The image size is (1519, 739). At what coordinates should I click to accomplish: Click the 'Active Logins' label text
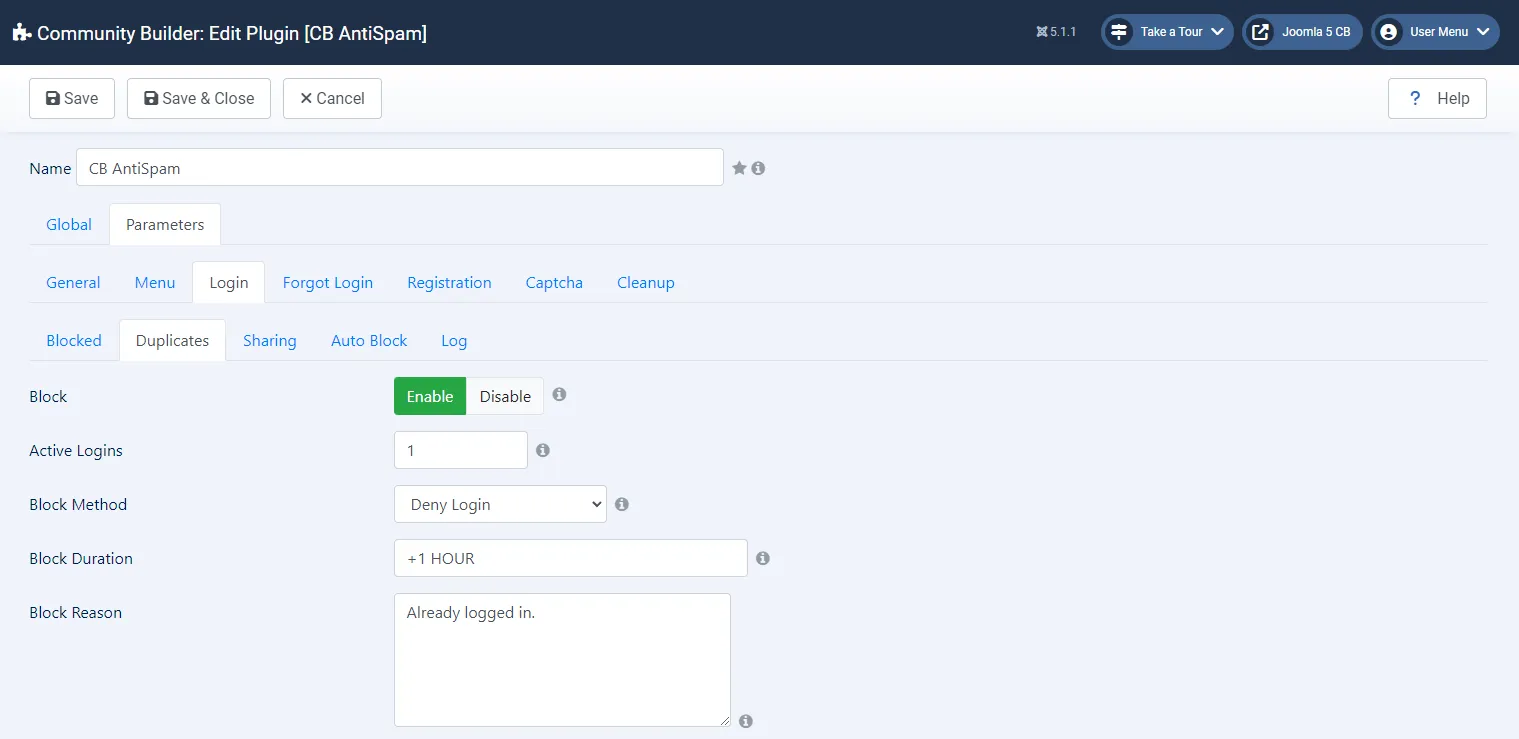pyautogui.click(x=76, y=450)
